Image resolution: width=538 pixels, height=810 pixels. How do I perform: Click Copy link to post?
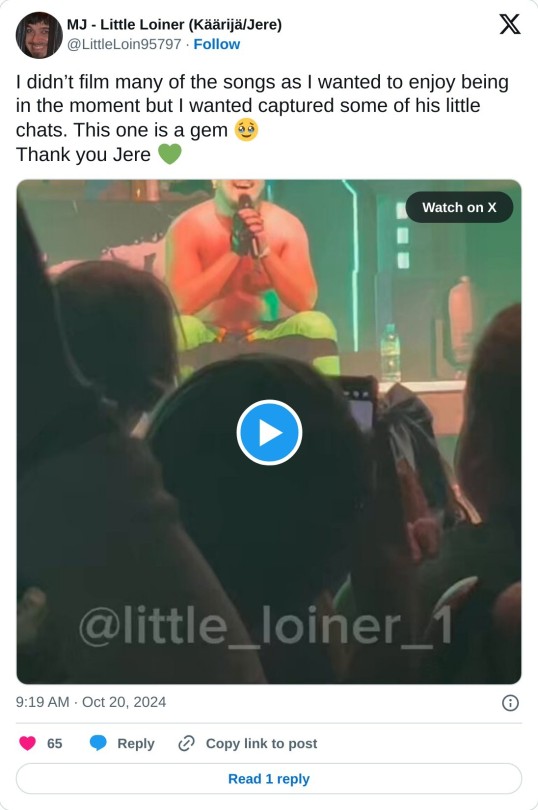coord(262,743)
